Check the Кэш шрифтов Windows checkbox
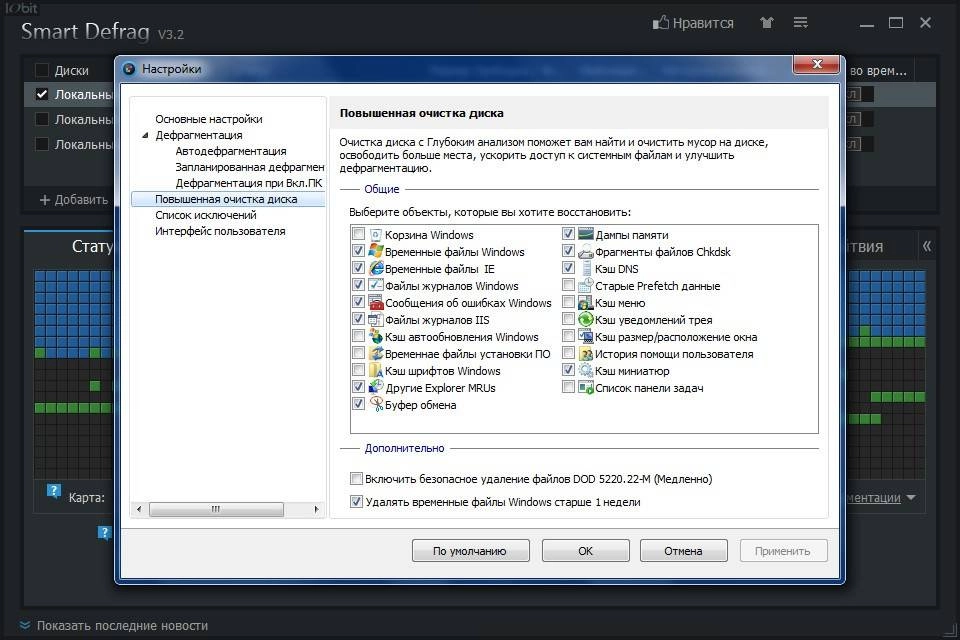 coord(358,371)
